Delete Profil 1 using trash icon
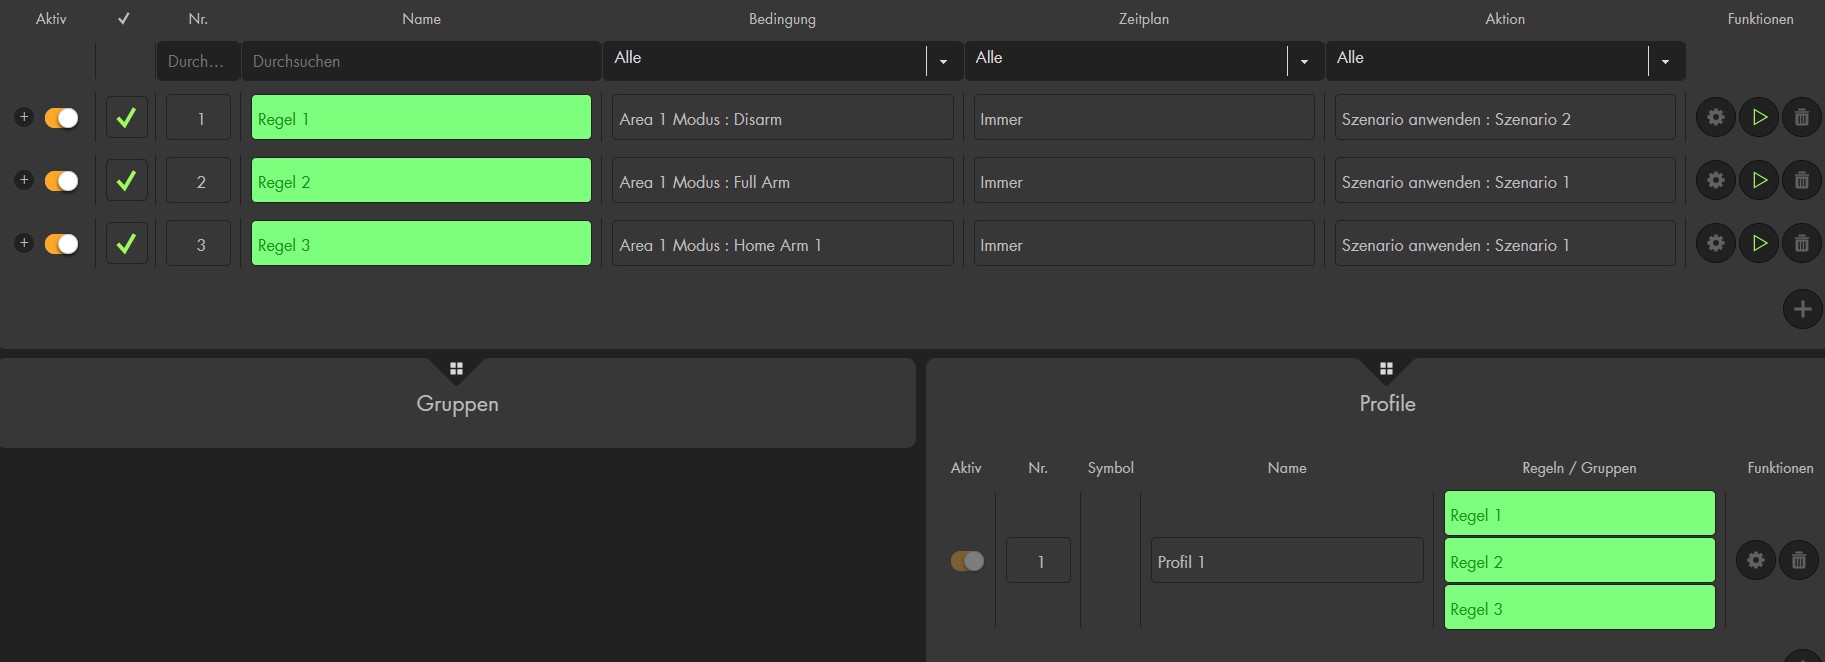The height and width of the screenshot is (662, 1825). (1799, 560)
